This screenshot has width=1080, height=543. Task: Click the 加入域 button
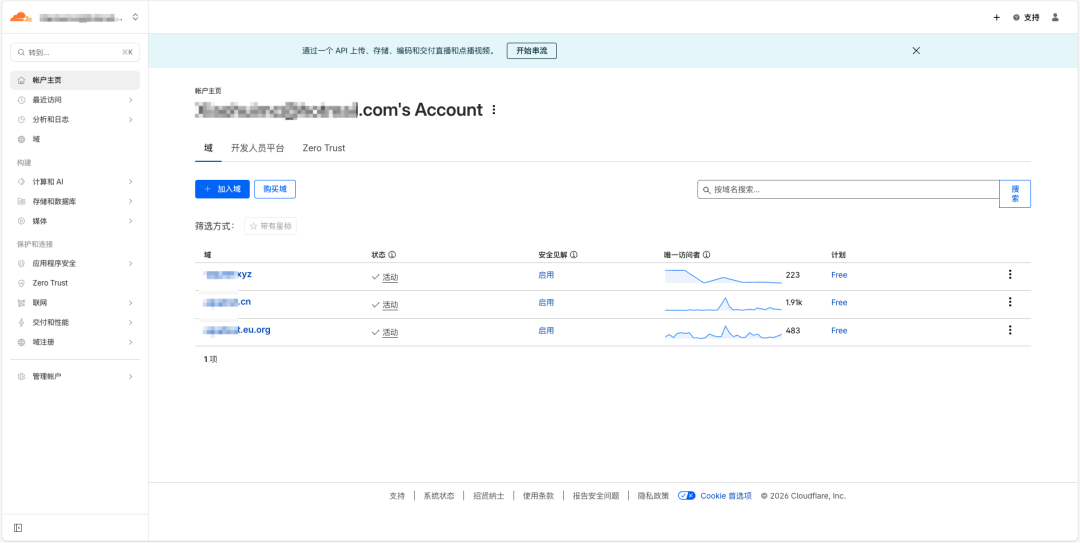[x=222, y=189]
